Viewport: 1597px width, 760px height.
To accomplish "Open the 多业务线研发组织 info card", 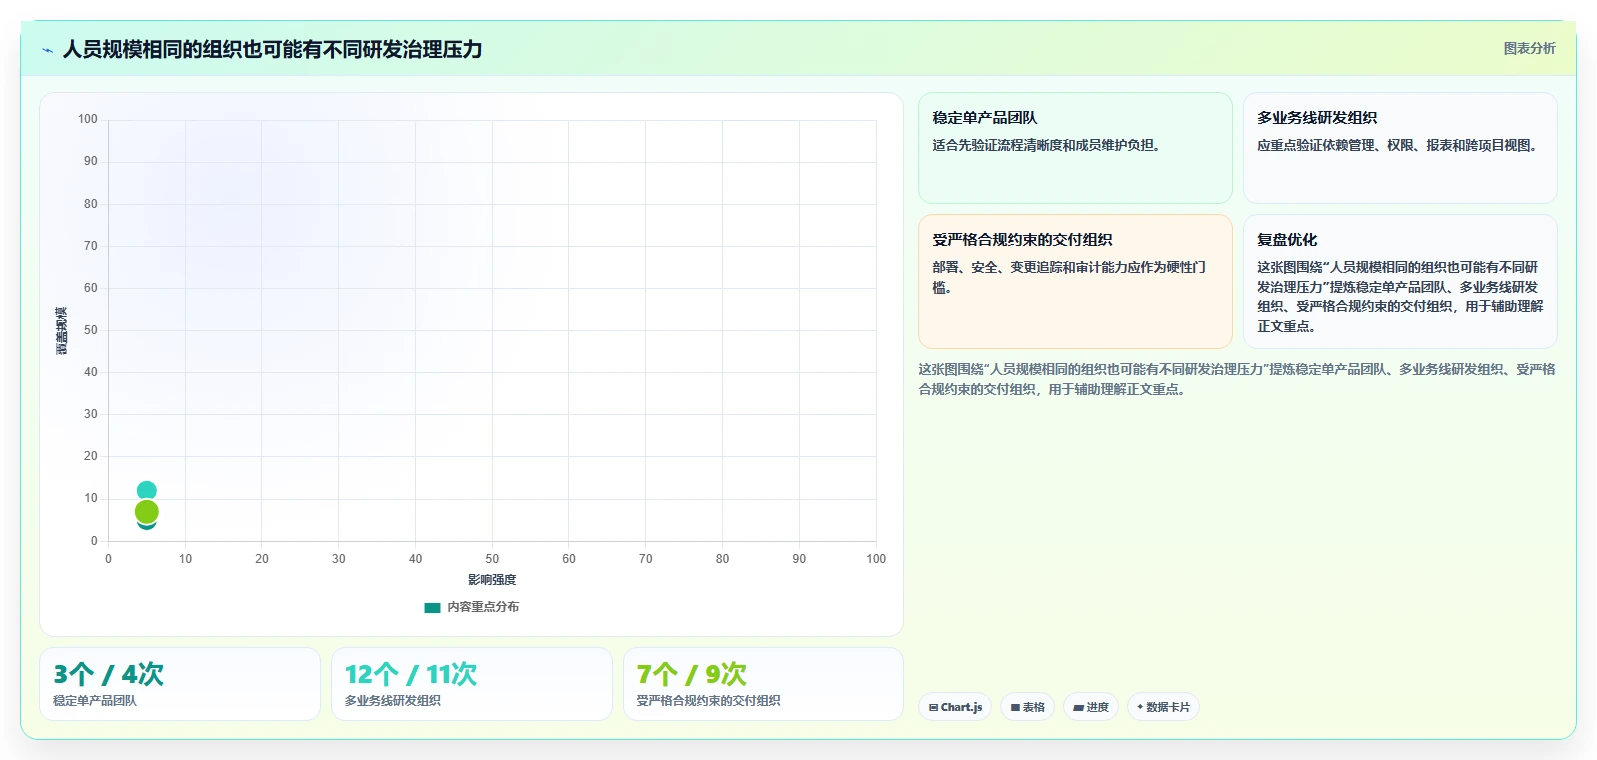I will pyautogui.click(x=1400, y=148).
